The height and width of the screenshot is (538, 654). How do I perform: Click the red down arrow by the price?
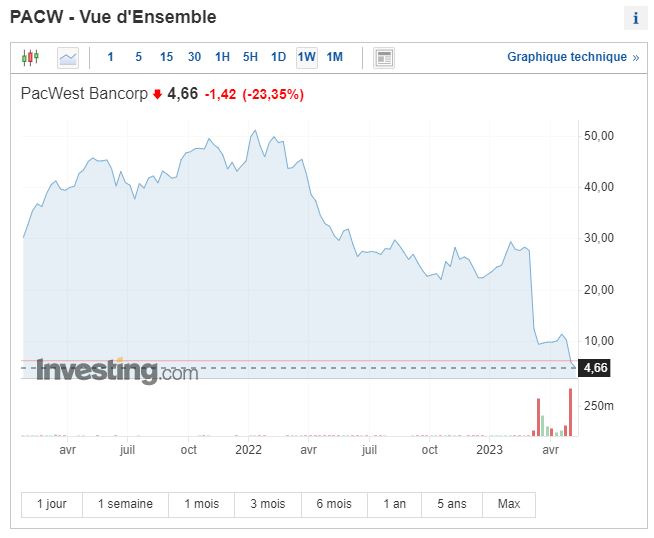[157, 95]
